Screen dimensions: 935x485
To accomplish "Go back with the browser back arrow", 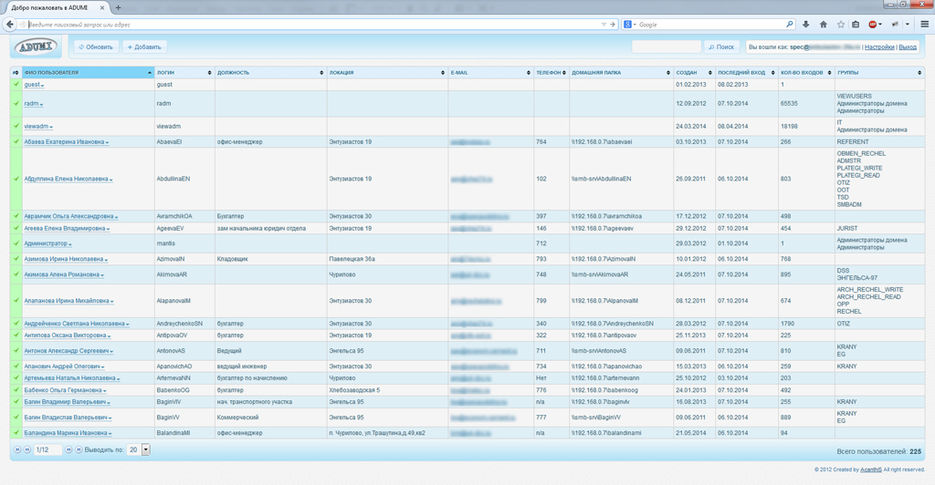I will pos(10,24).
